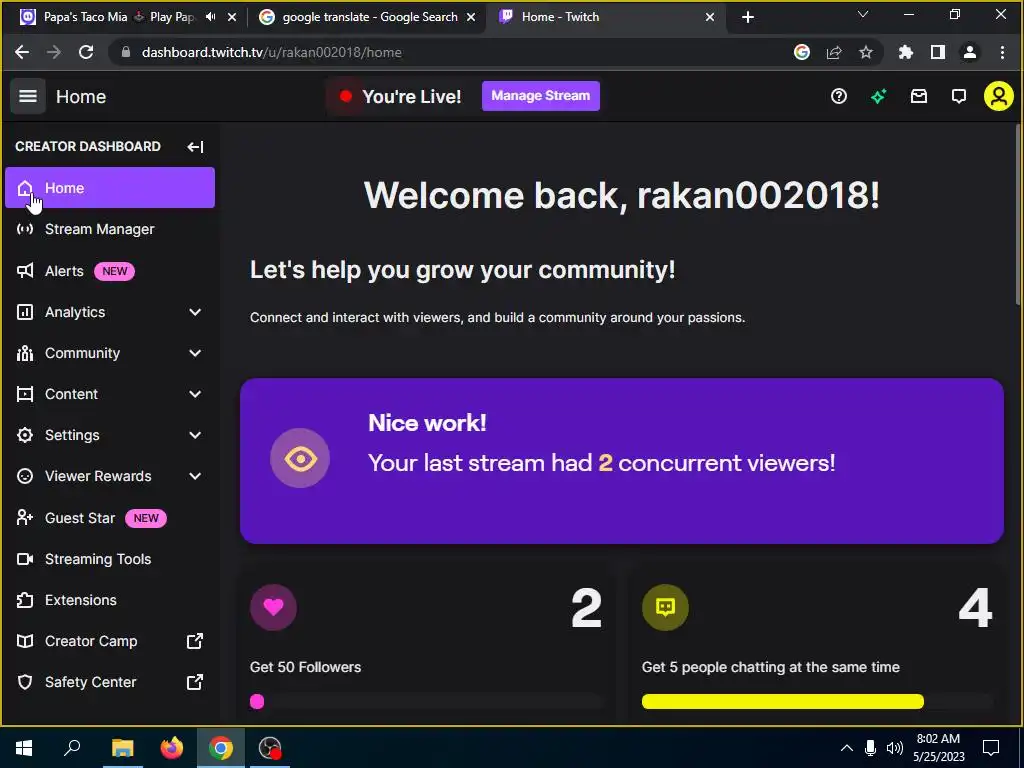Screen dimensions: 1024x768
Task: Open the Chrome profile icon
Action: 970,52
